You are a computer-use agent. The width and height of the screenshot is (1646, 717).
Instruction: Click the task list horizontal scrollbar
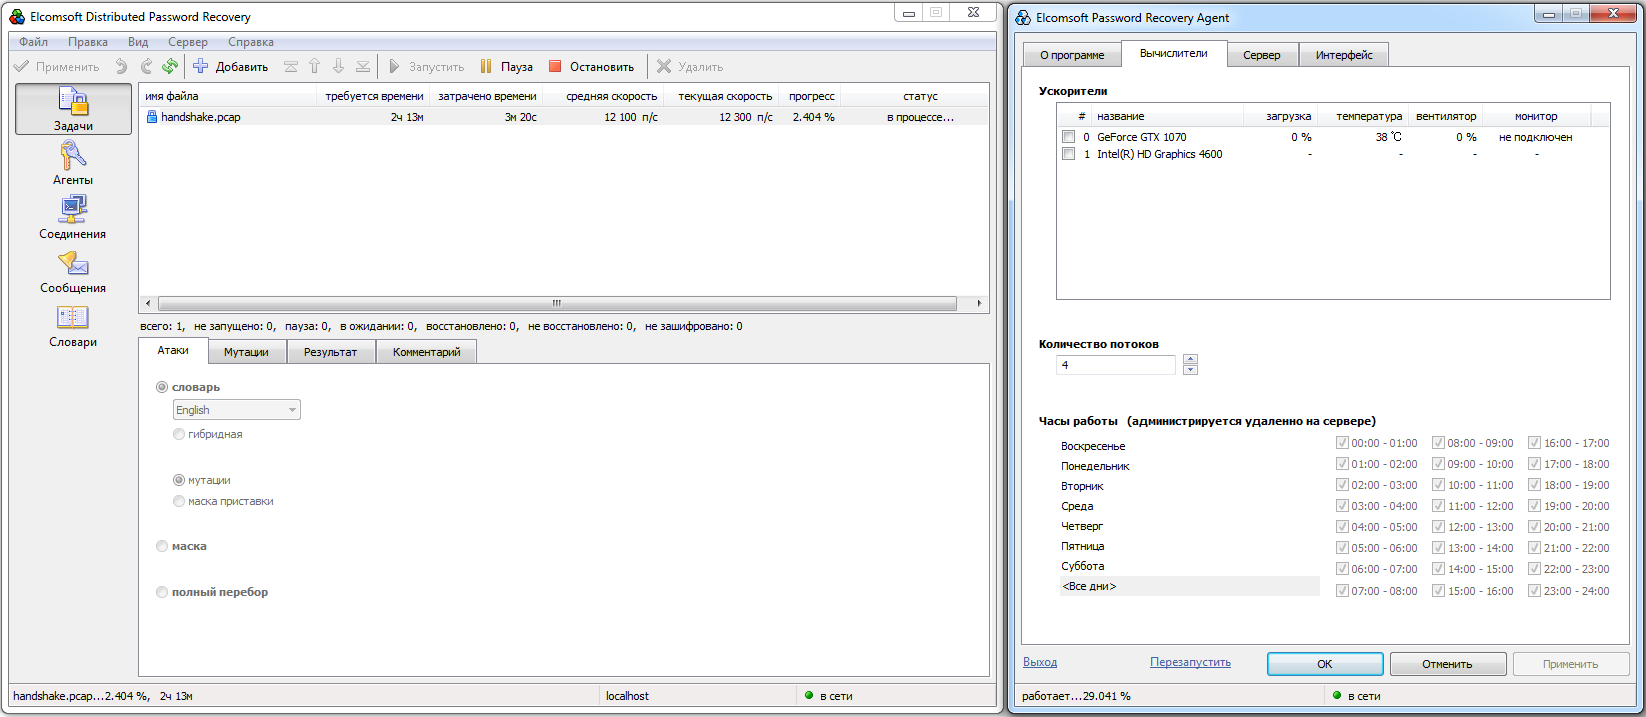coord(557,303)
